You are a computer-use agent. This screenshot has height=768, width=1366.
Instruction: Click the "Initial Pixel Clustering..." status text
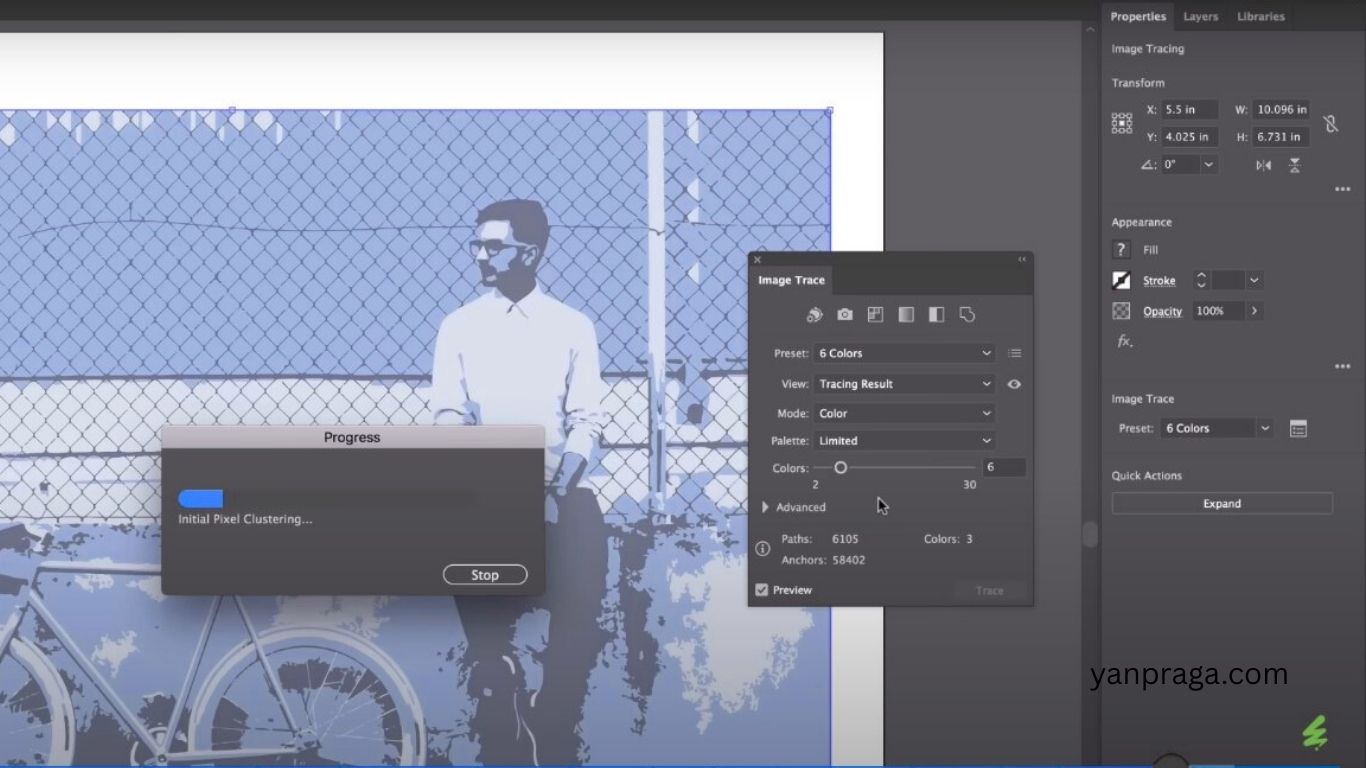(x=245, y=519)
